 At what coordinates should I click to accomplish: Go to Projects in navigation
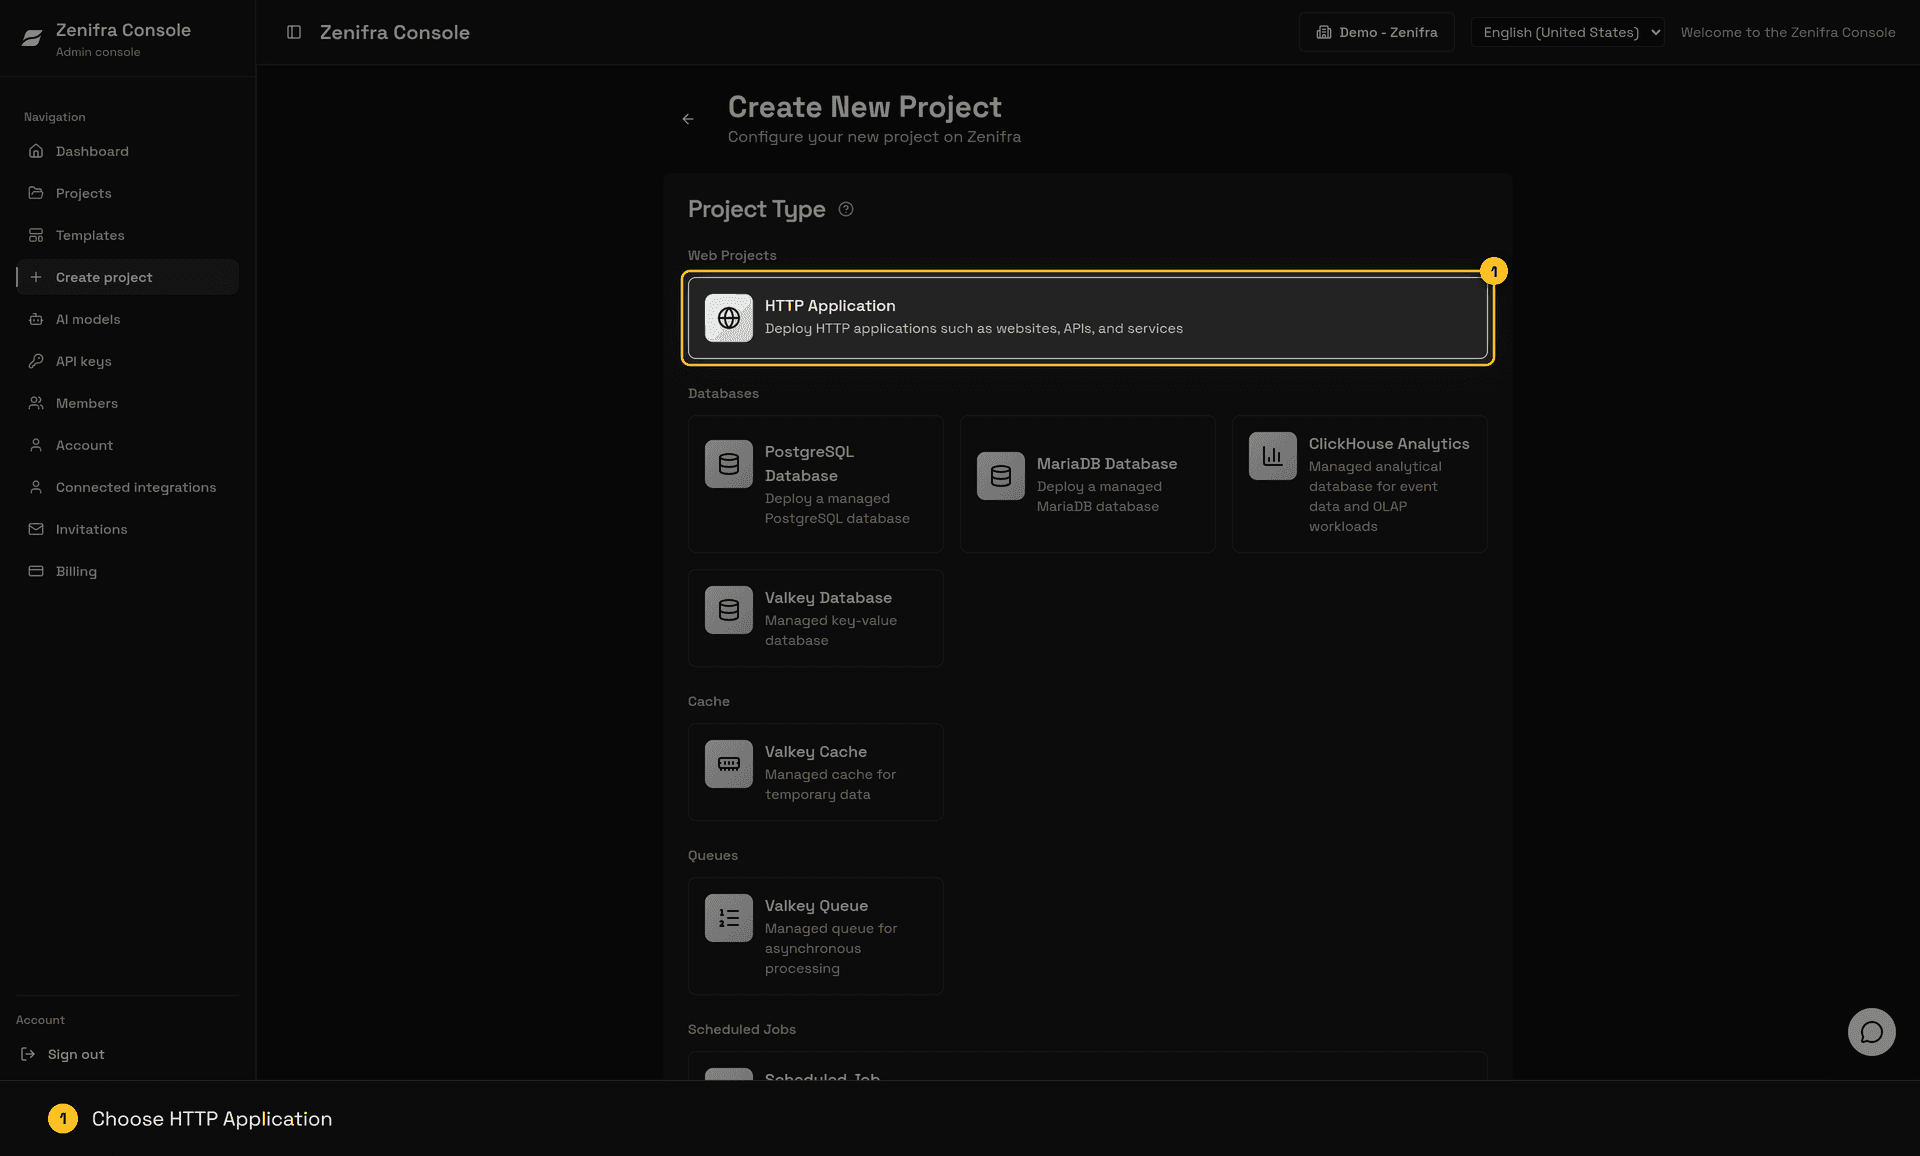coord(128,193)
